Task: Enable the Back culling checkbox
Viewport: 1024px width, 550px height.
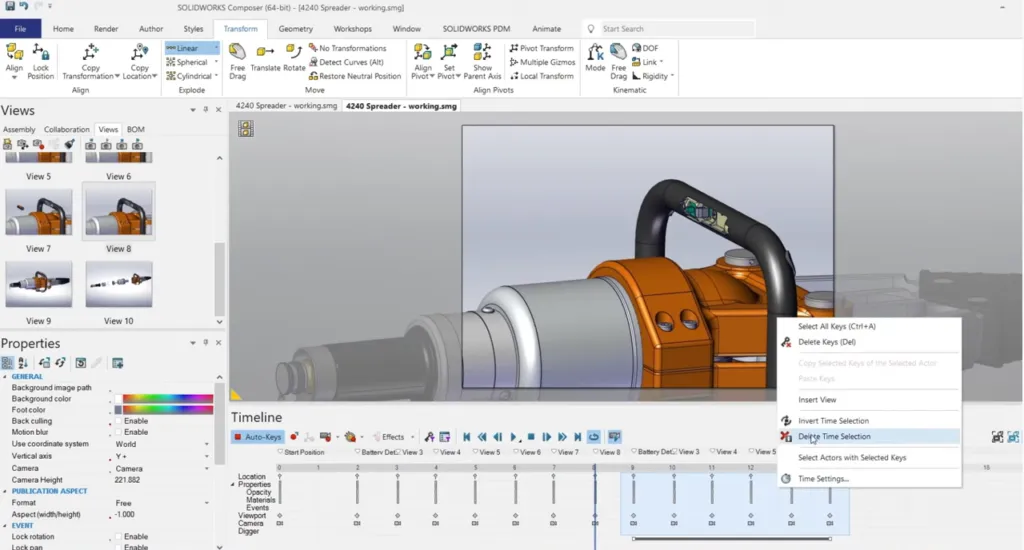Action: point(119,421)
